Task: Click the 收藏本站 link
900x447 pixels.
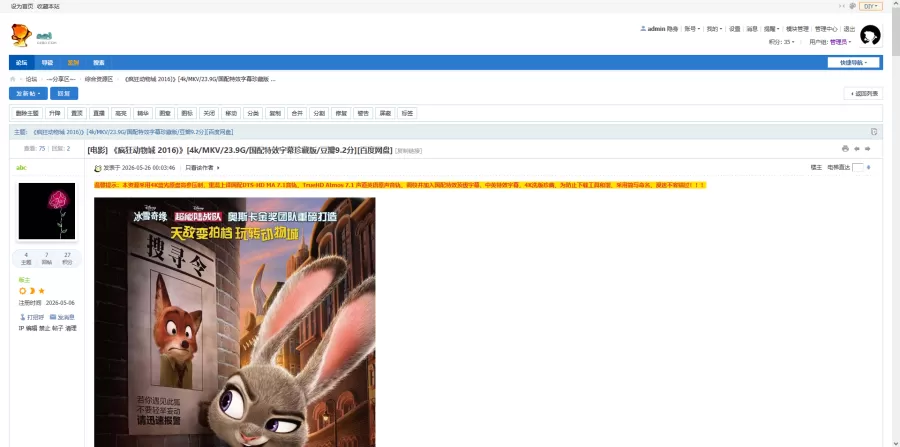Action: [x=48, y=6]
